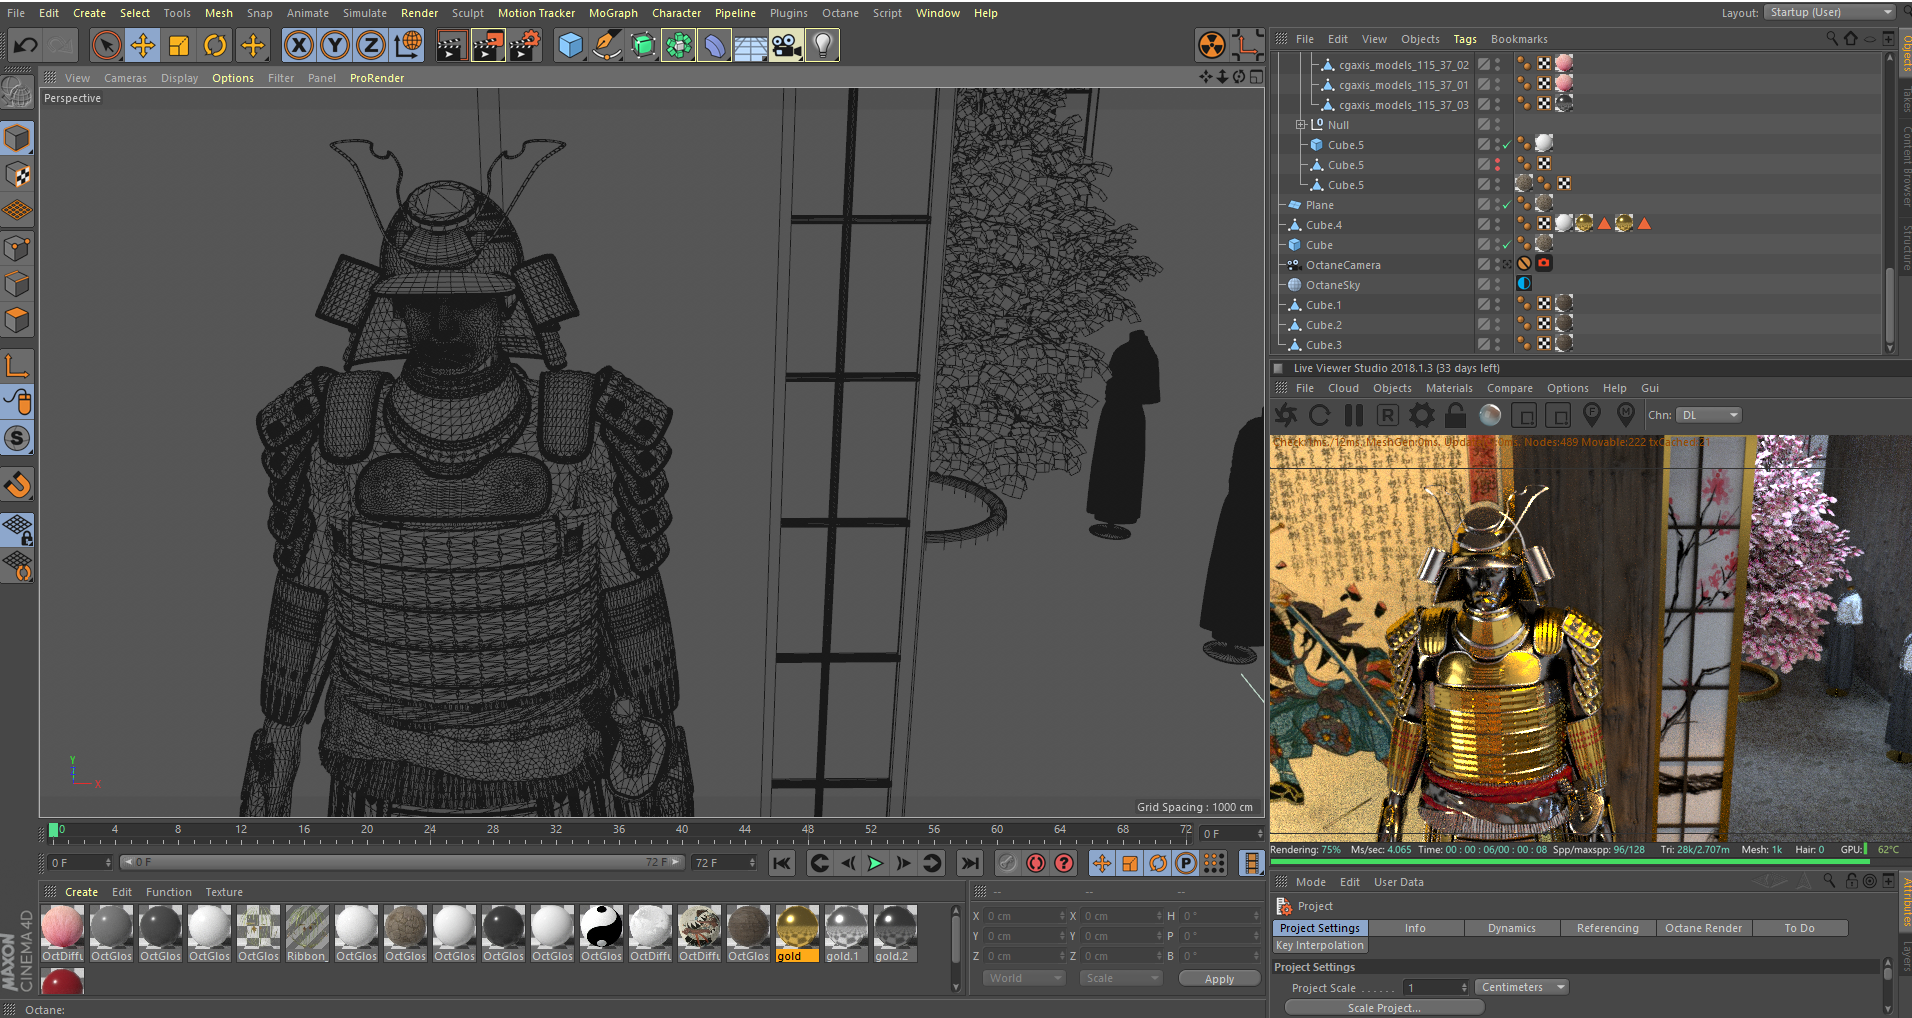Open the MoGraph menu
This screenshot has width=1912, height=1018.
click(x=612, y=13)
